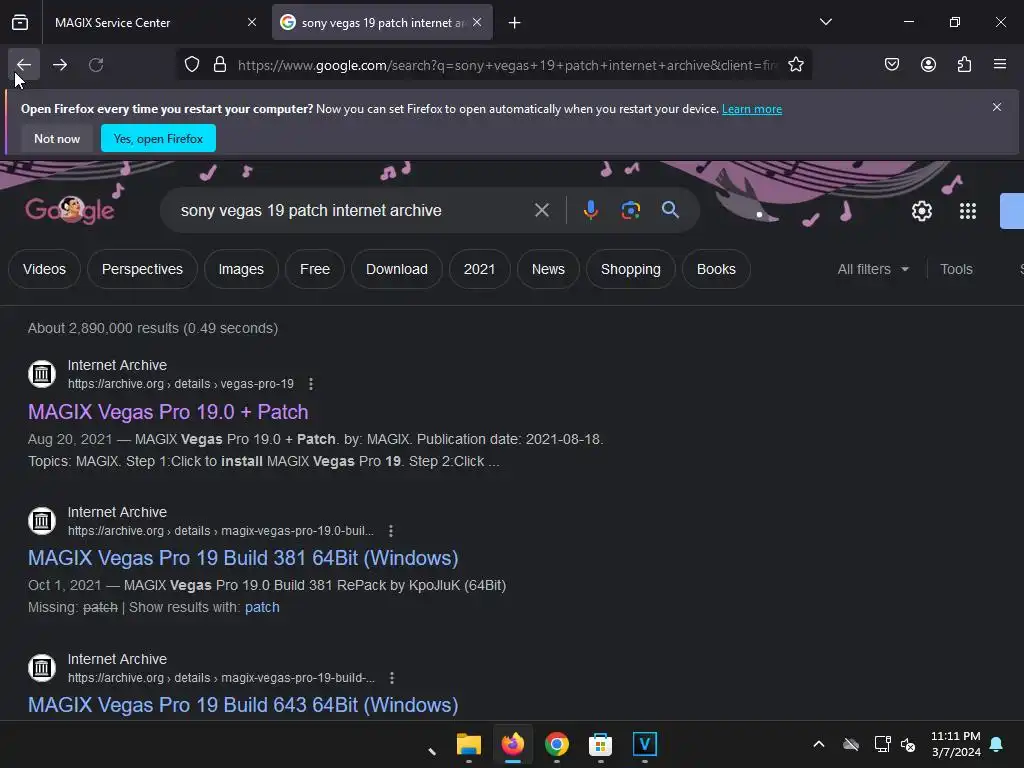1024x768 pixels.
Task: Click Internet Archive favicon of first result
Action: (x=42, y=374)
